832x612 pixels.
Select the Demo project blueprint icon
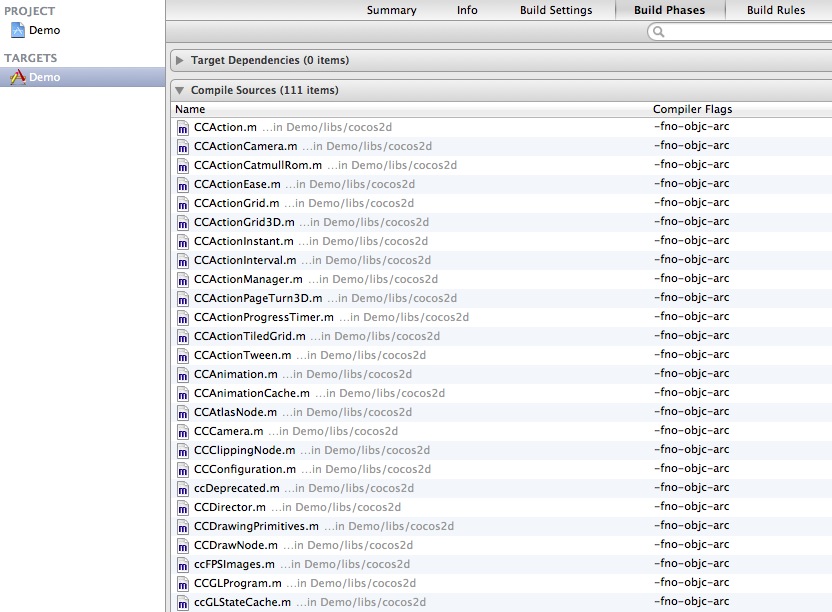(18, 30)
